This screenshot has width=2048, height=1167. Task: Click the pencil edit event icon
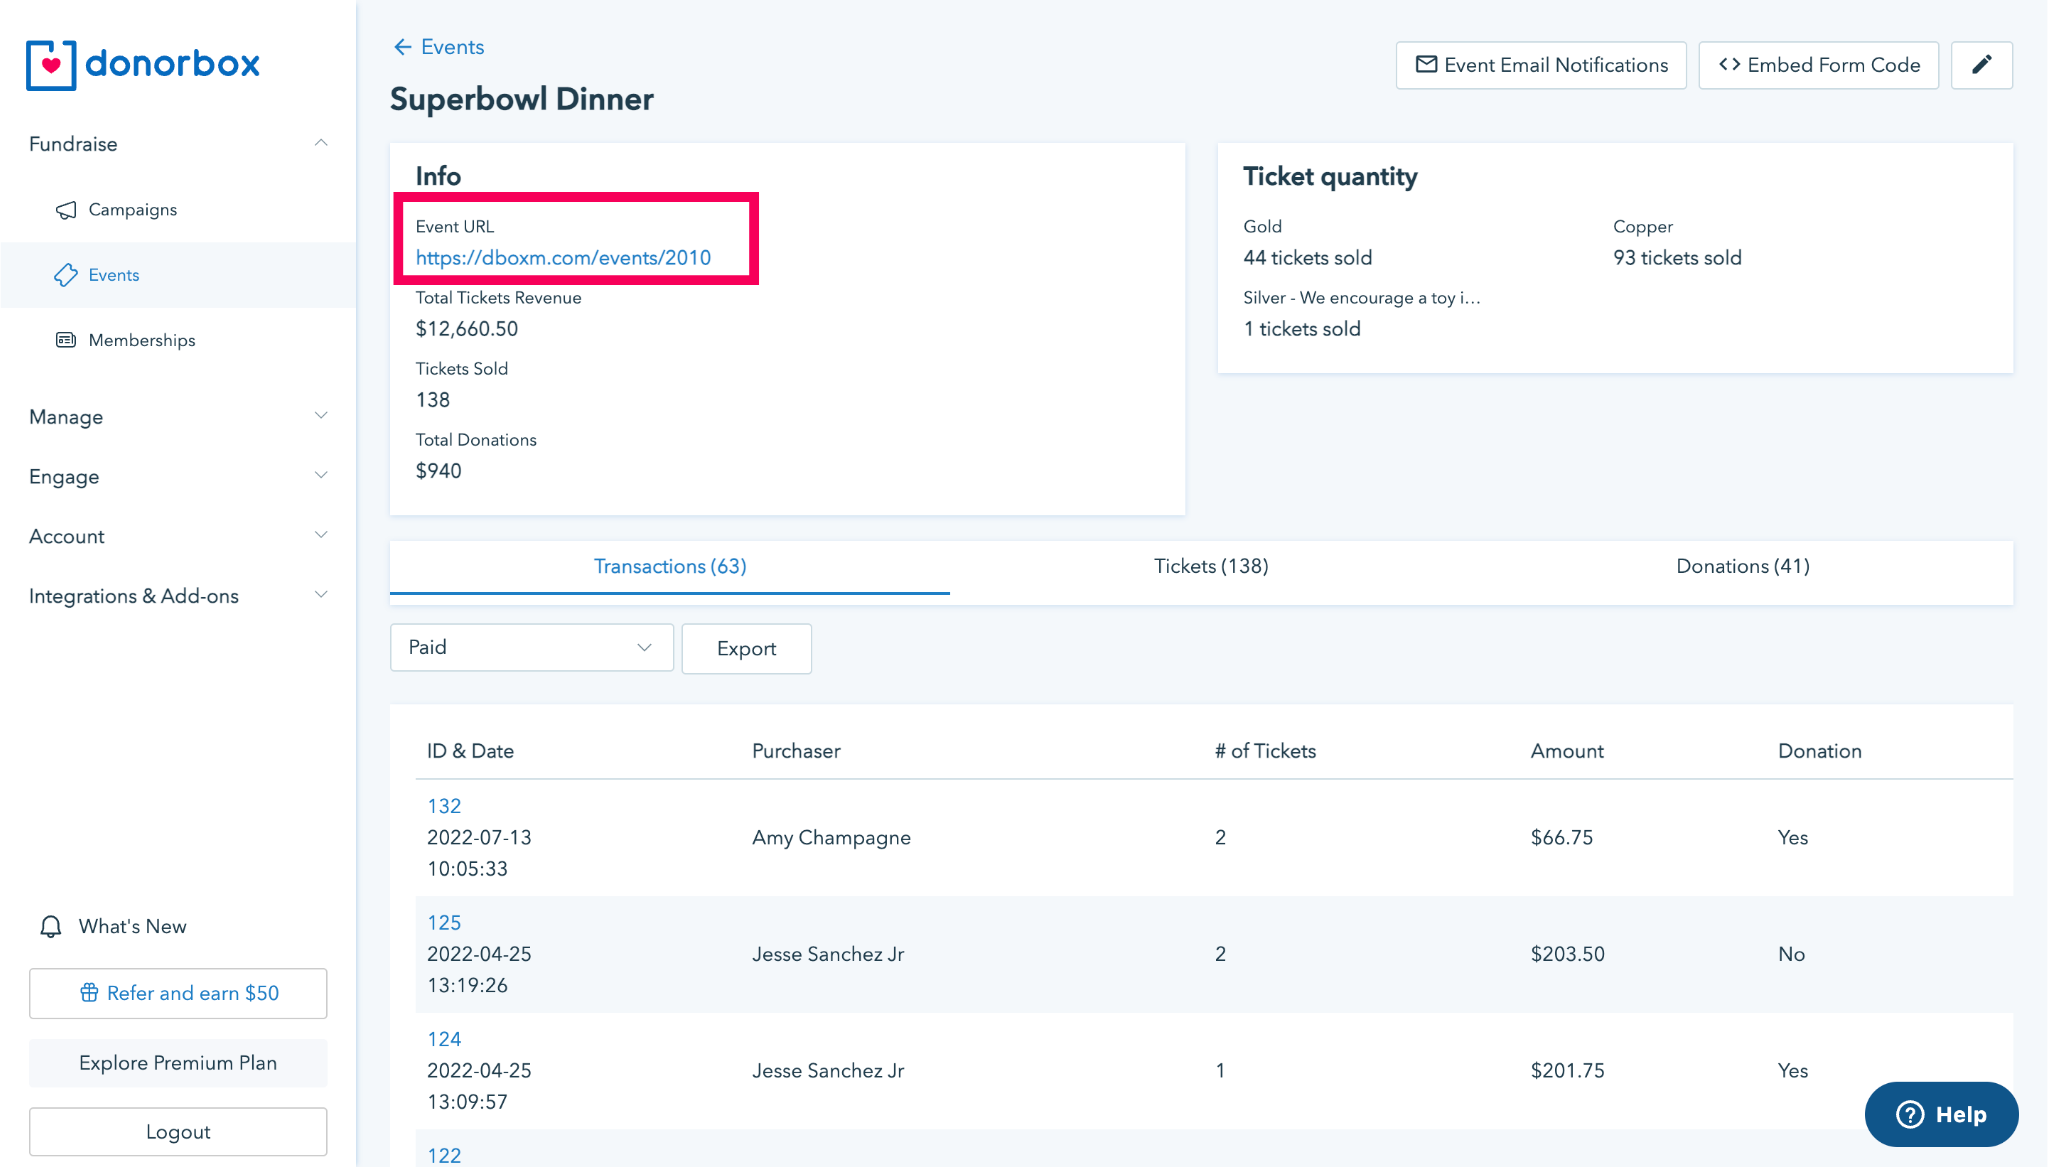tap(1981, 65)
